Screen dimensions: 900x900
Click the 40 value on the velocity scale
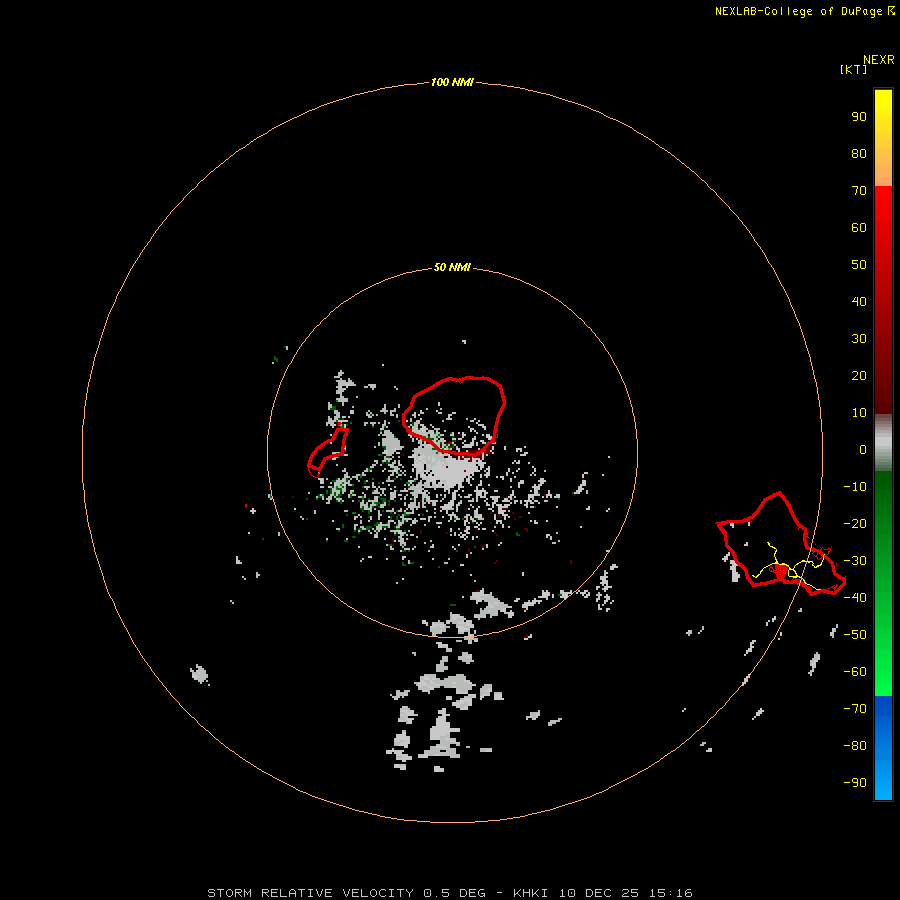point(859,301)
